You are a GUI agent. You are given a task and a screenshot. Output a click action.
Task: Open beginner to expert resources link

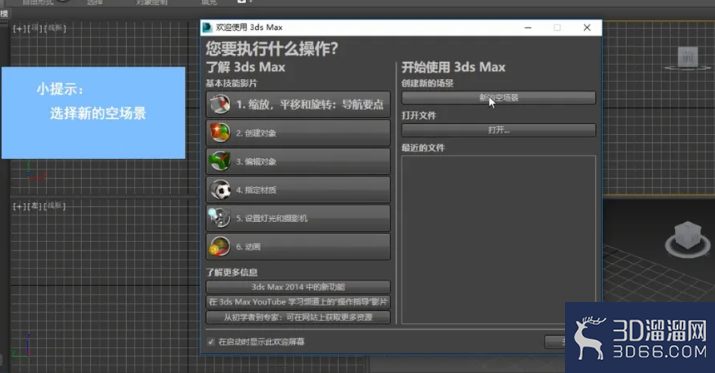[x=298, y=317]
